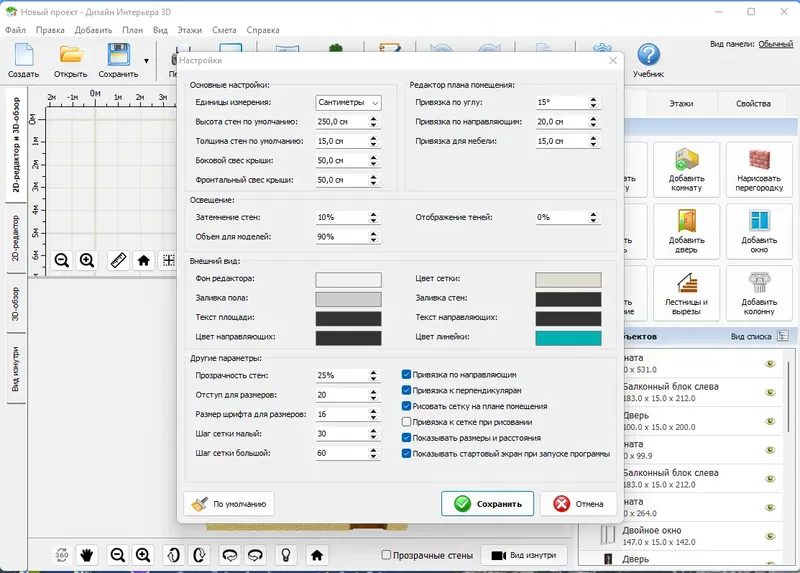Adjust the Затемнение стен 10% spinner

(x=373, y=217)
